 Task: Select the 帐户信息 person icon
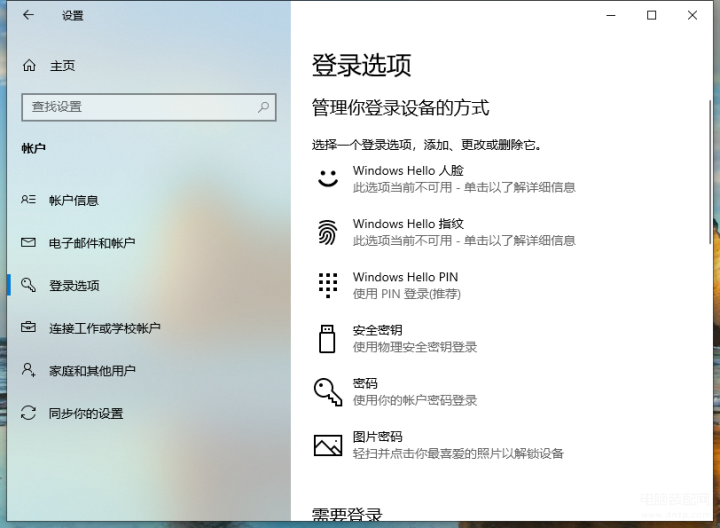click(x=28, y=200)
